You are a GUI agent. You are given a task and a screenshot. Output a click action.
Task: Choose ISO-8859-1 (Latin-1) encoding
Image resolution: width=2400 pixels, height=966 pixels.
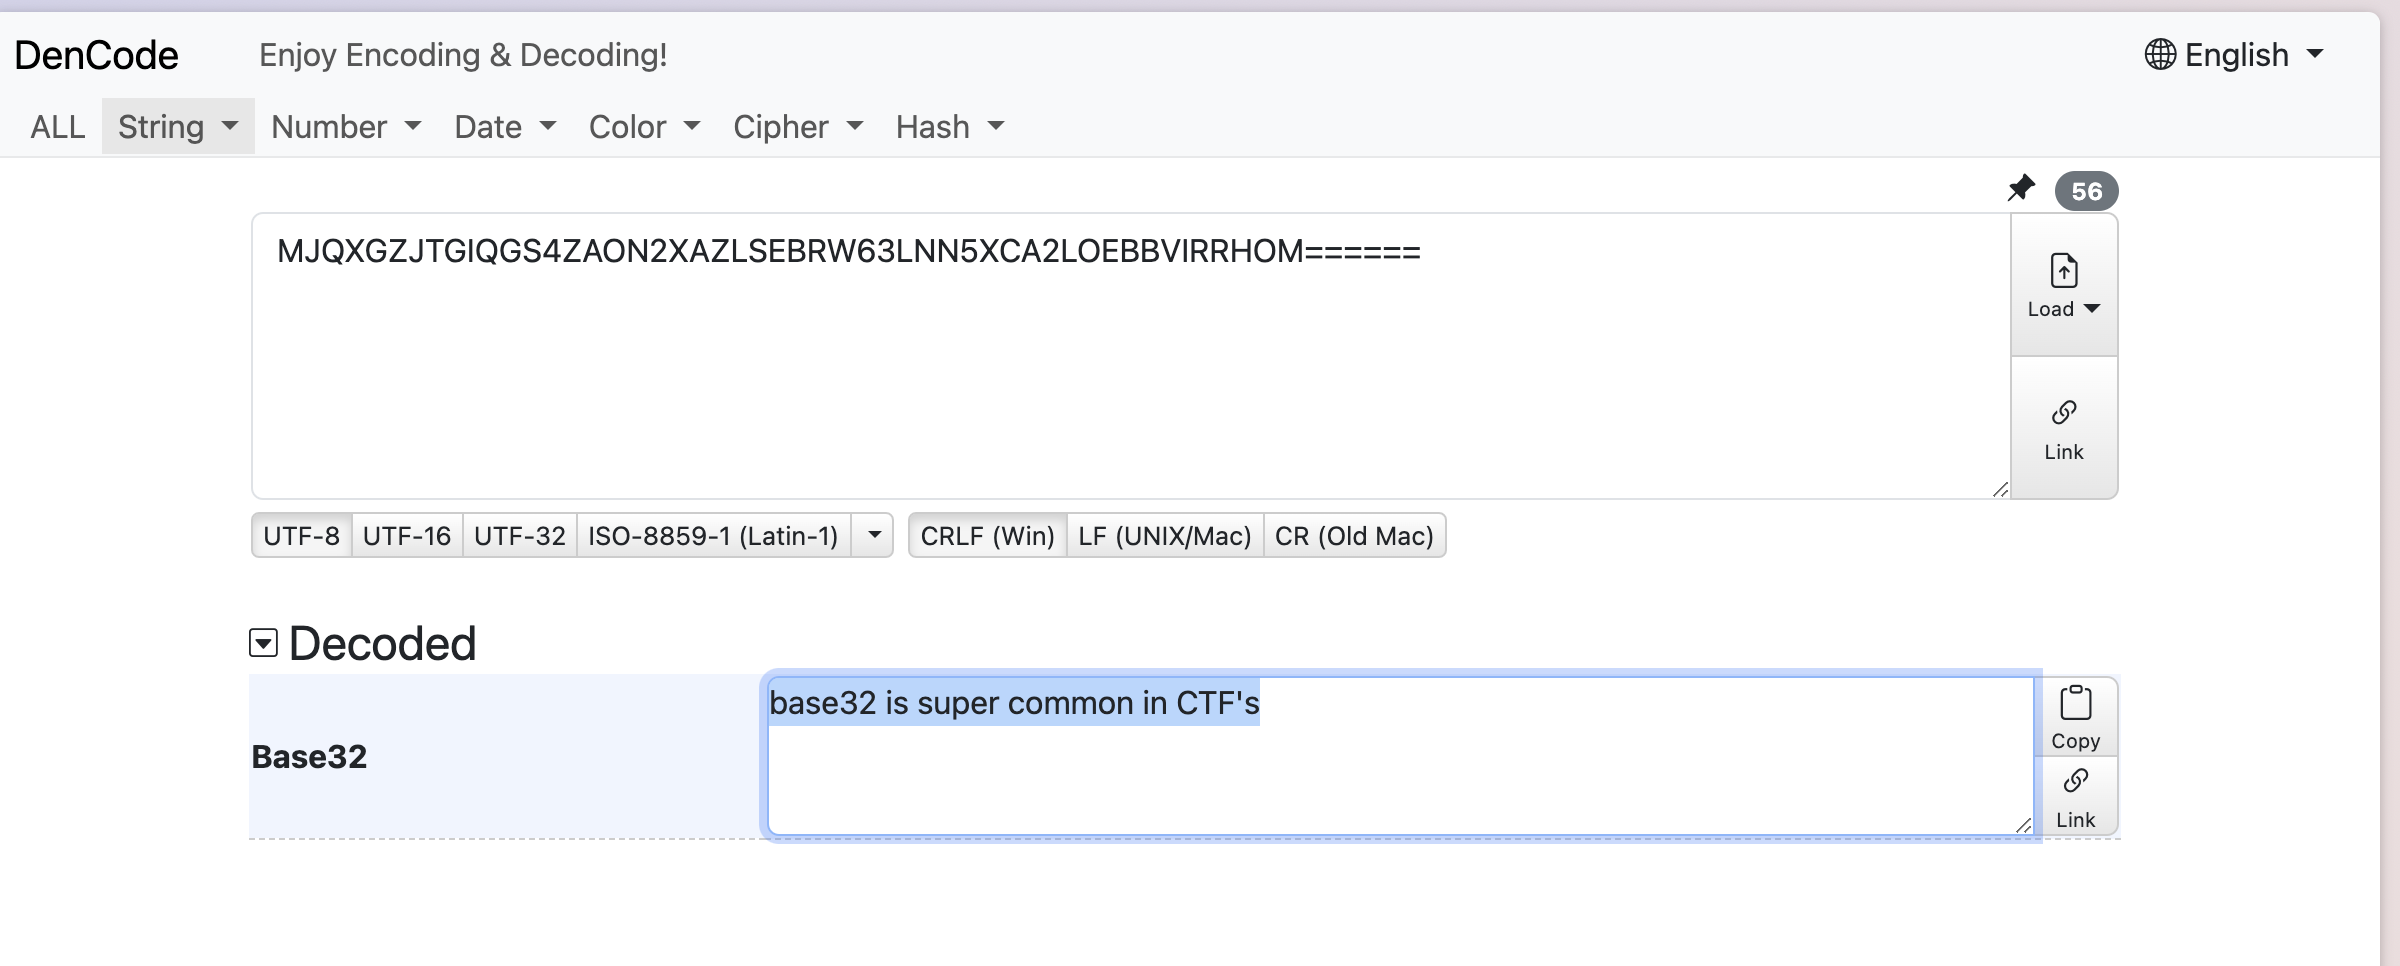pos(713,536)
